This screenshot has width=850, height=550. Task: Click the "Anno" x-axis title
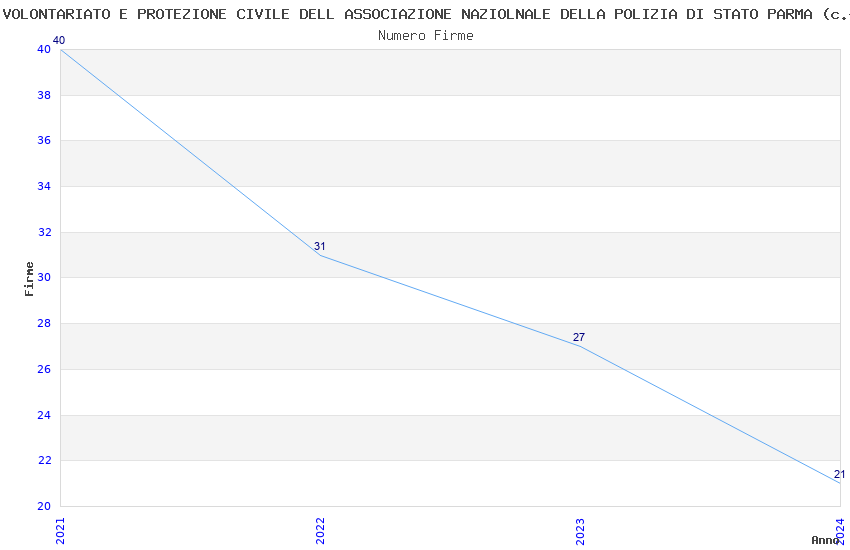pos(825,540)
